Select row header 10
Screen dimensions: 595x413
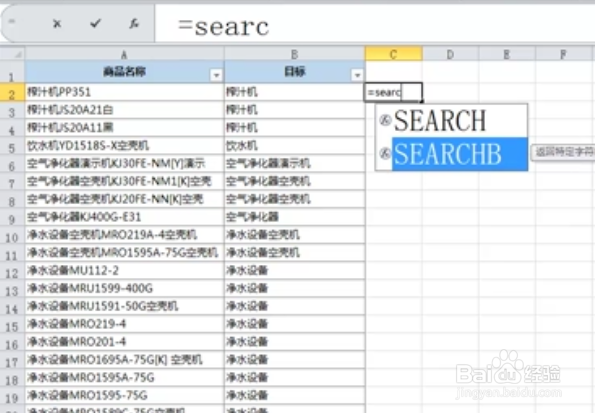point(12,236)
